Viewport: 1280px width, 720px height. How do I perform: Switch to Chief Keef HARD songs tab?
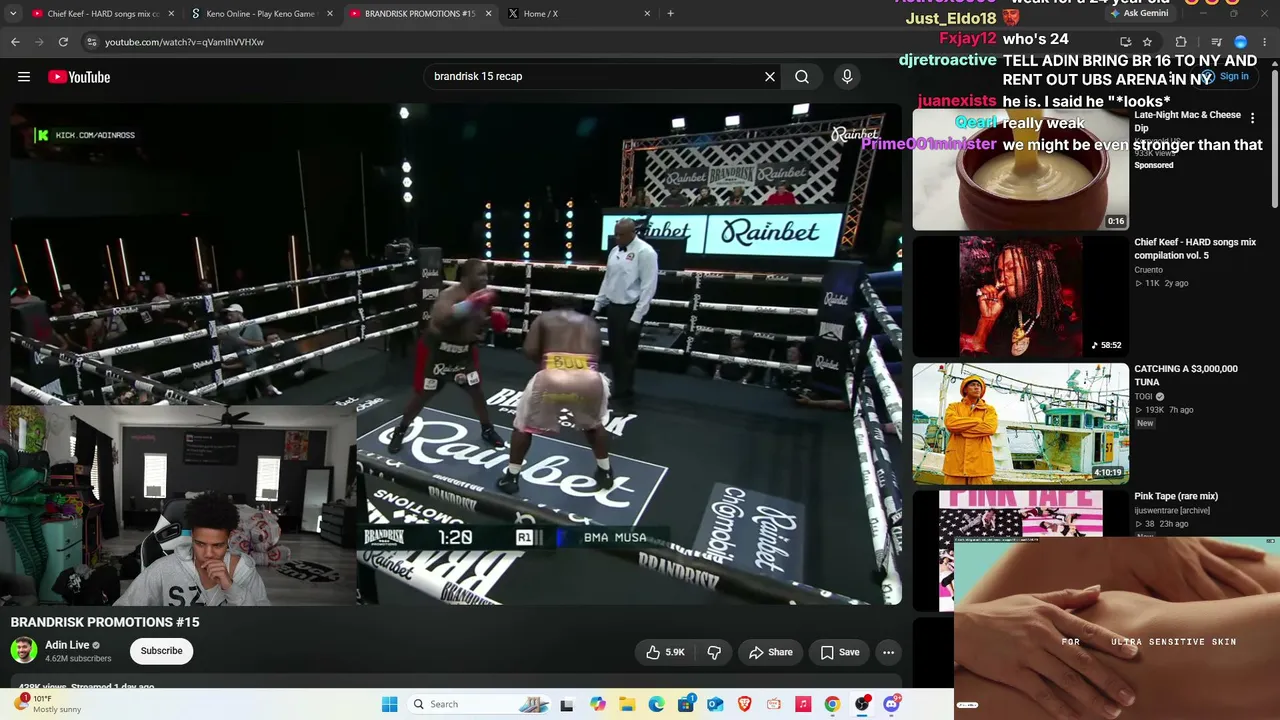pos(103,14)
